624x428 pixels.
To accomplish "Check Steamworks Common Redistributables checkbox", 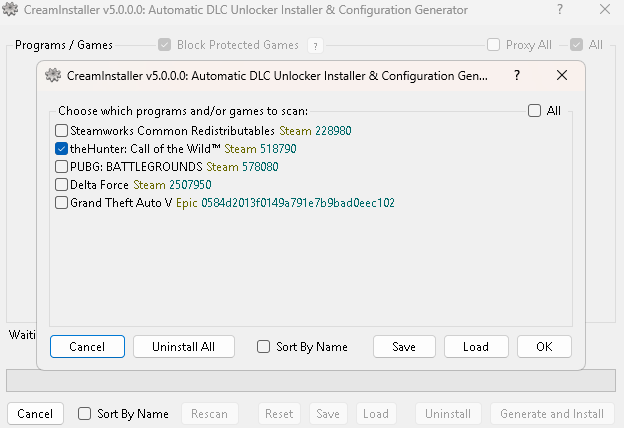I will coord(61,131).
